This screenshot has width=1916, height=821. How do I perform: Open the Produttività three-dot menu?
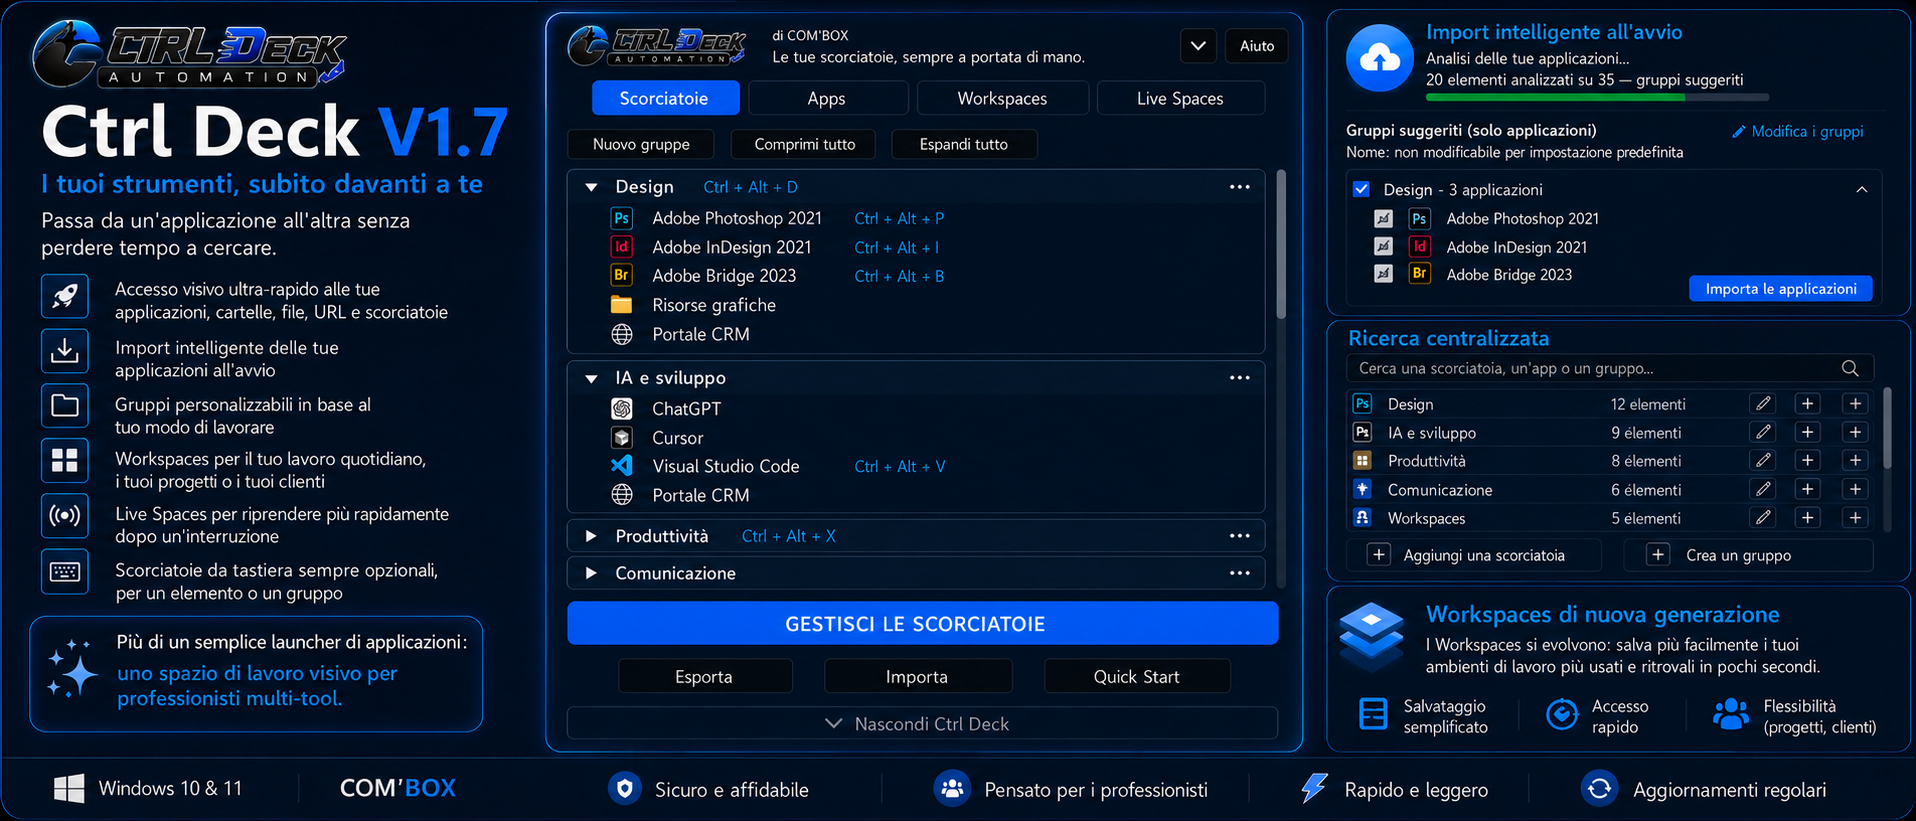[x=1240, y=536]
